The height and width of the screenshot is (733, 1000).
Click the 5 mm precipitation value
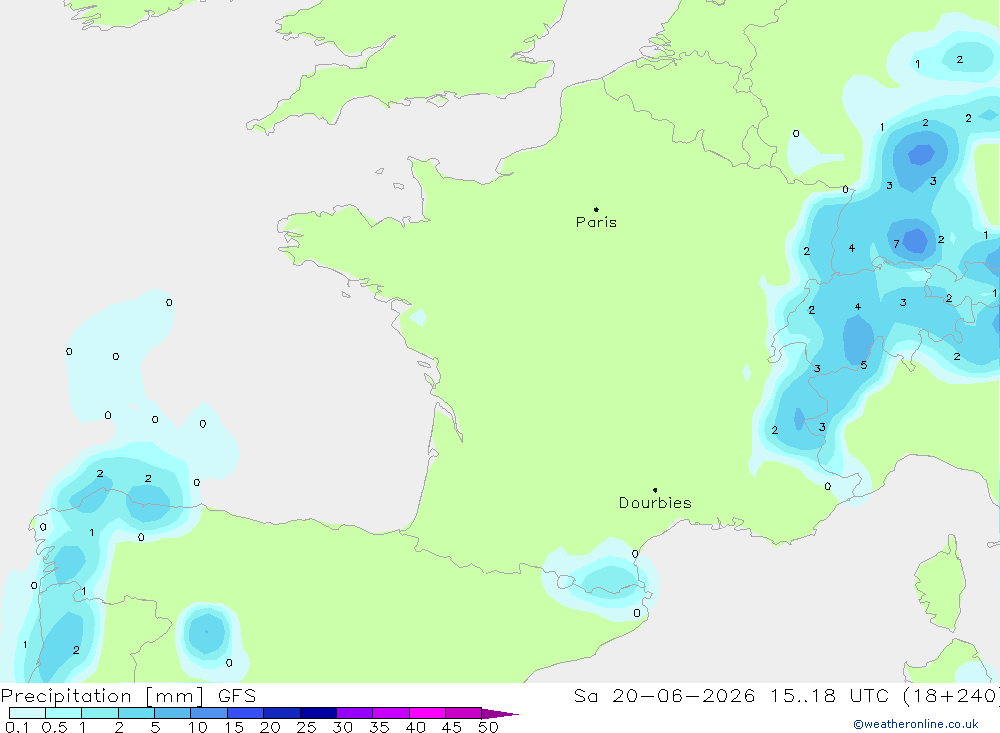coord(864,366)
